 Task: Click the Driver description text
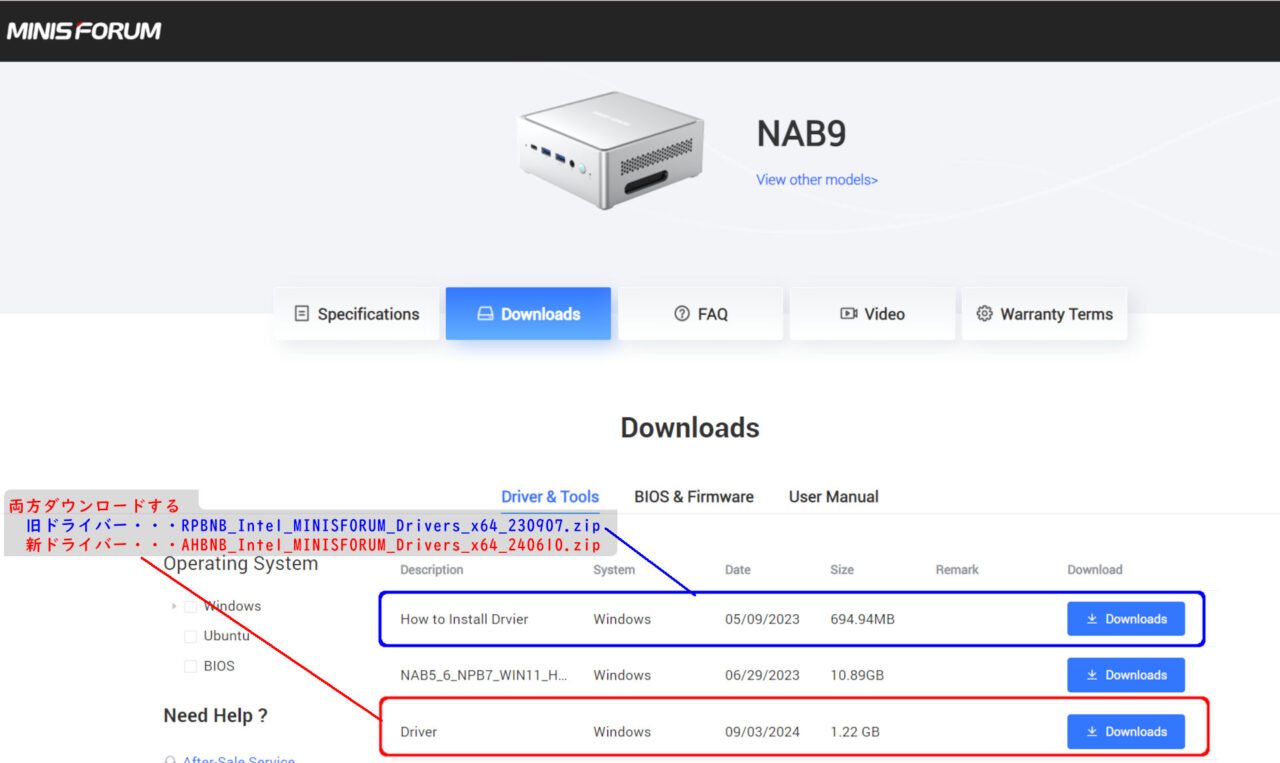click(x=419, y=732)
